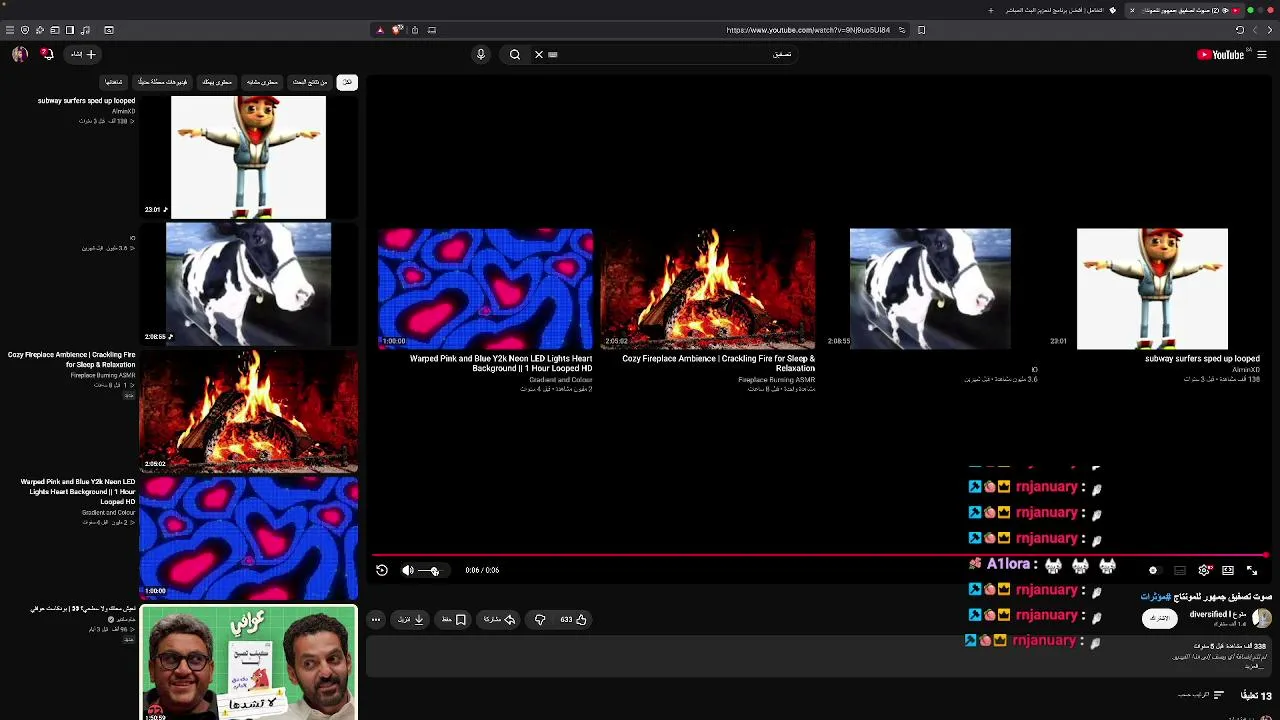Screen dimensions: 1280x720
Task: Switch player to theater mode
Action: [1228, 570]
